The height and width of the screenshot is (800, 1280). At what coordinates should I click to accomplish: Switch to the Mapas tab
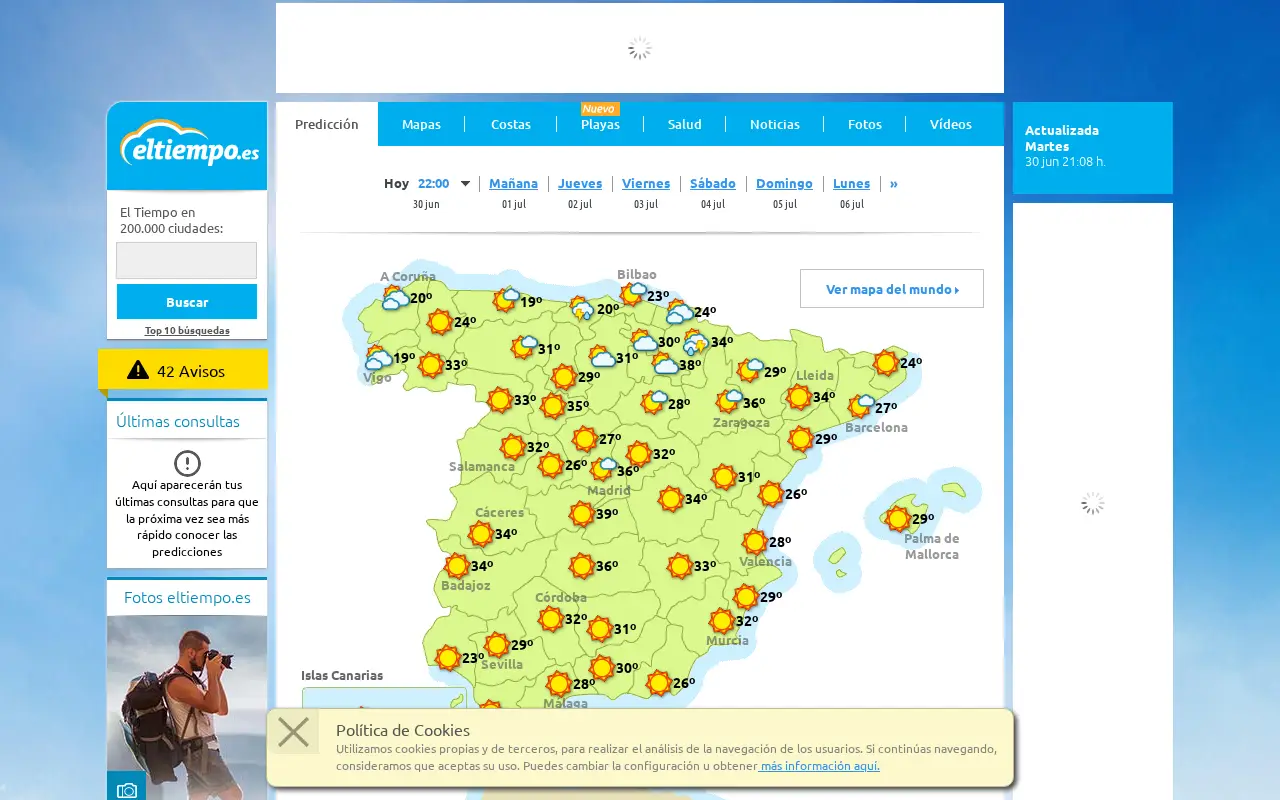(x=421, y=124)
